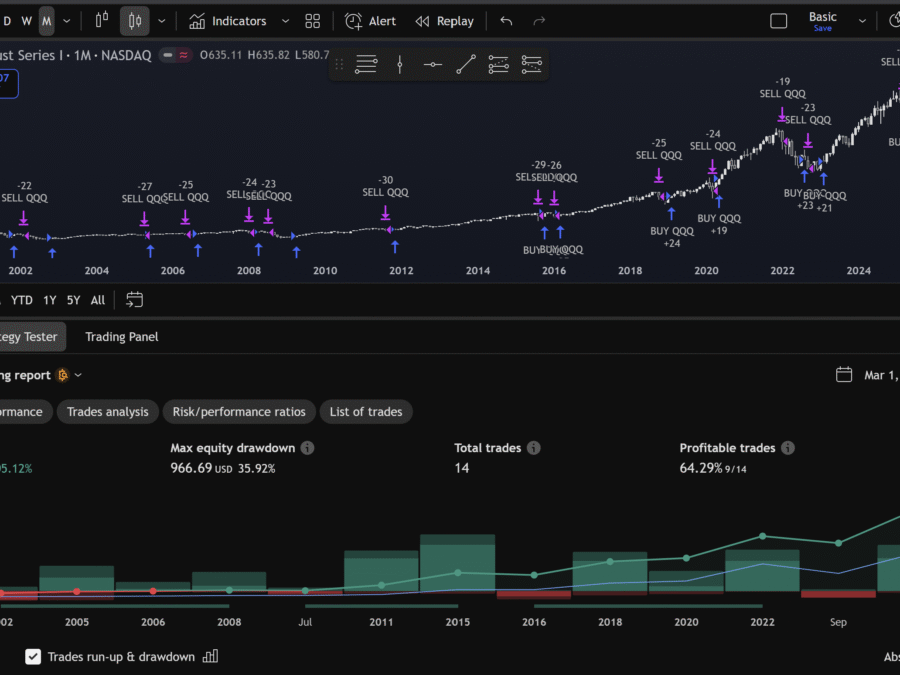900x675 pixels.
Task: Click the indicator templates grid icon
Action: pos(313,21)
